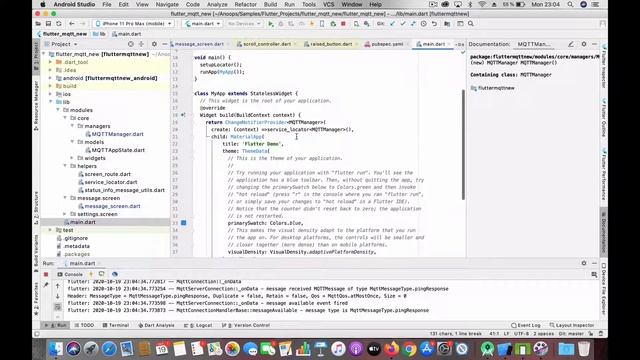Open the main.dart run configuration dropdown

click(x=203, y=24)
